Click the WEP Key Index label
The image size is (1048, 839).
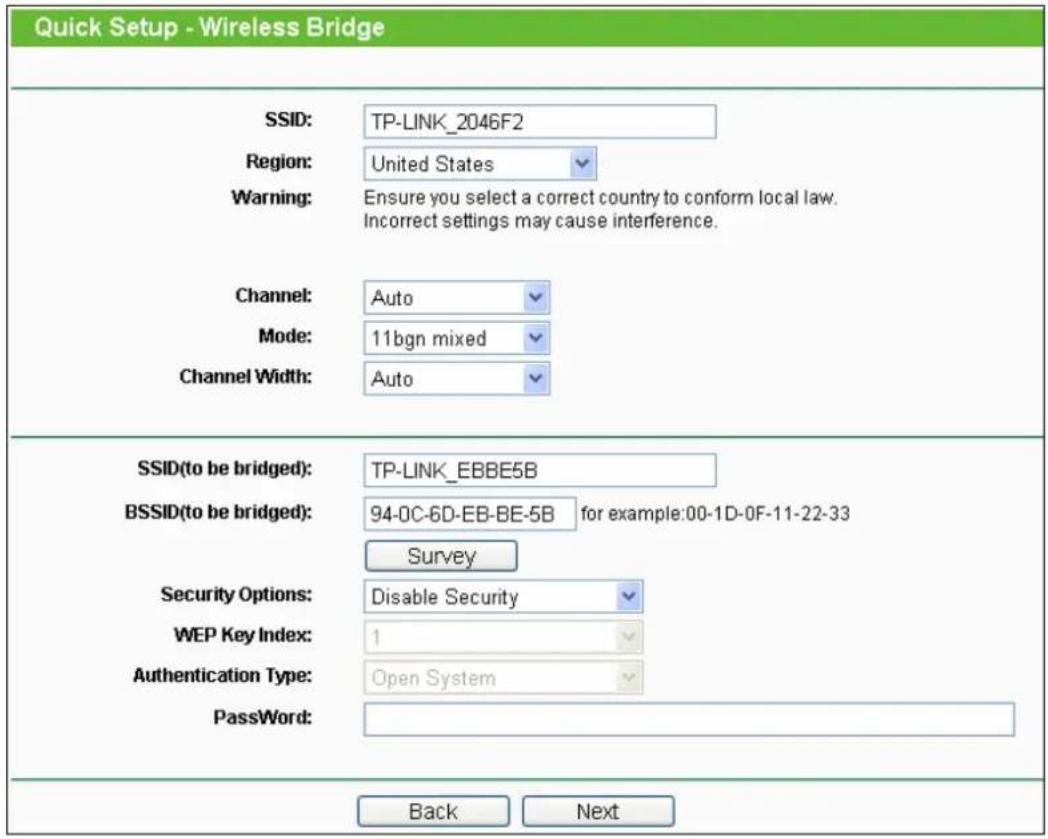pyautogui.click(x=243, y=635)
